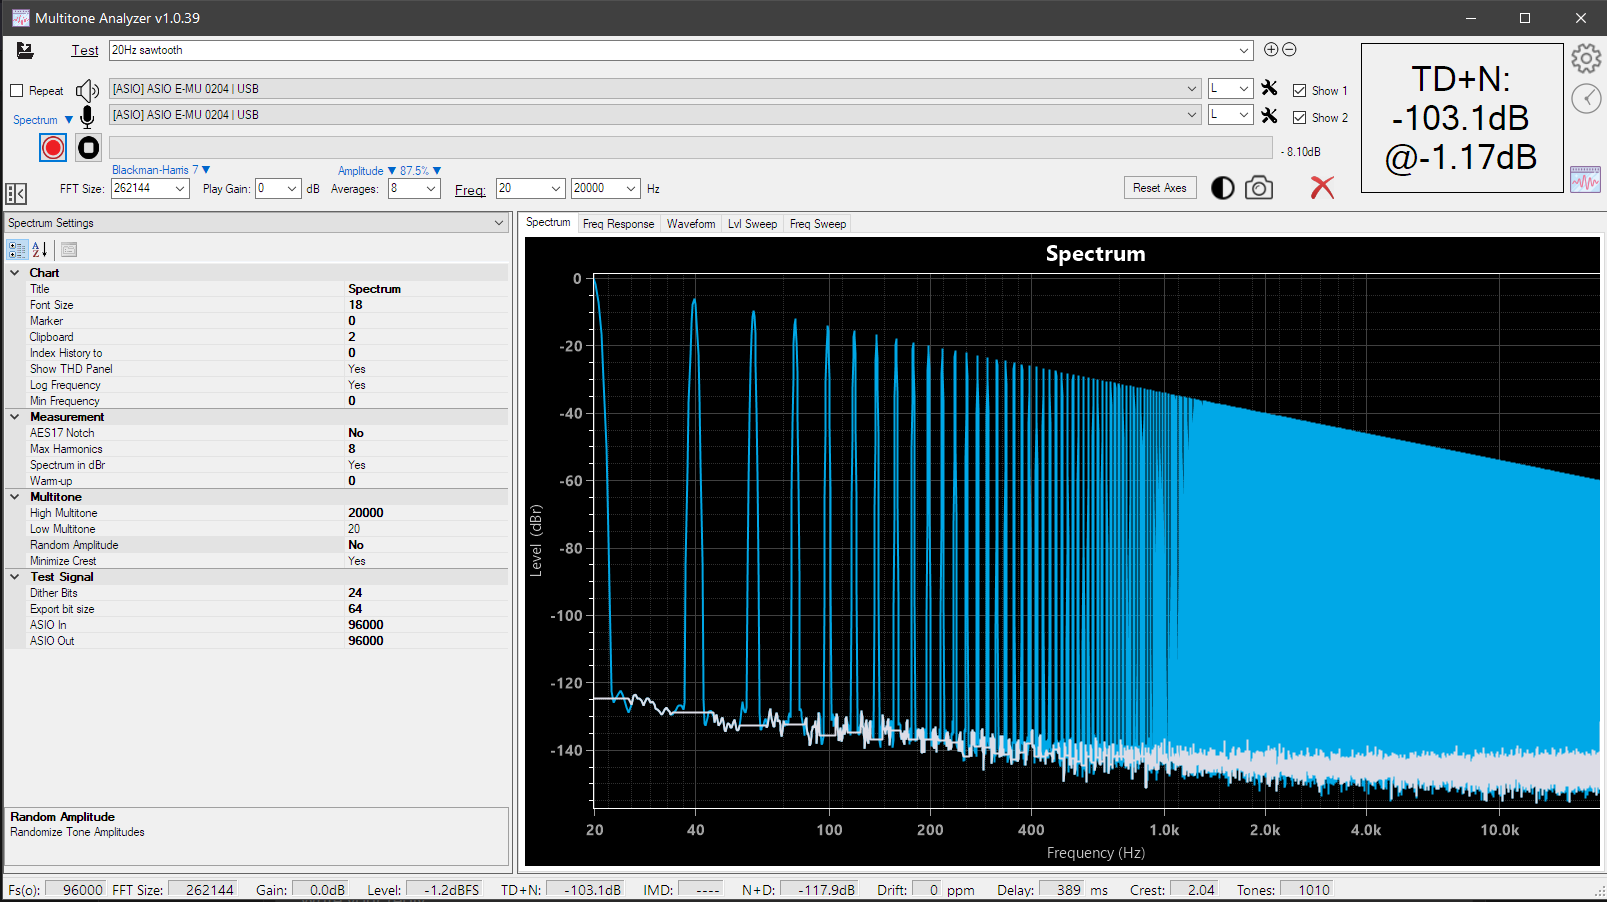Select categorized view in property grid
The width and height of the screenshot is (1607, 902).
[x=17, y=250]
